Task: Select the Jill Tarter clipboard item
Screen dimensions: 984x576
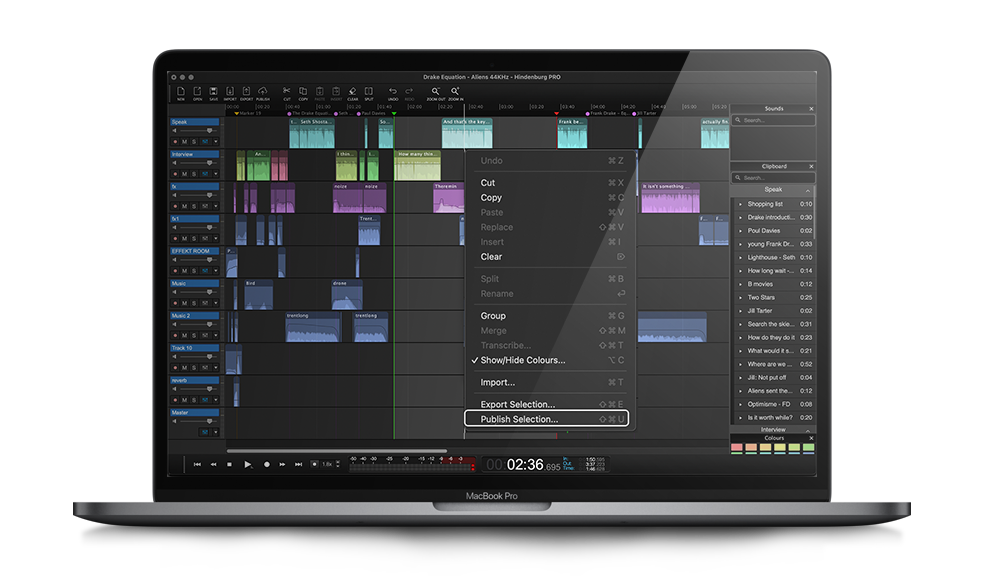Action: pos(760,311)
